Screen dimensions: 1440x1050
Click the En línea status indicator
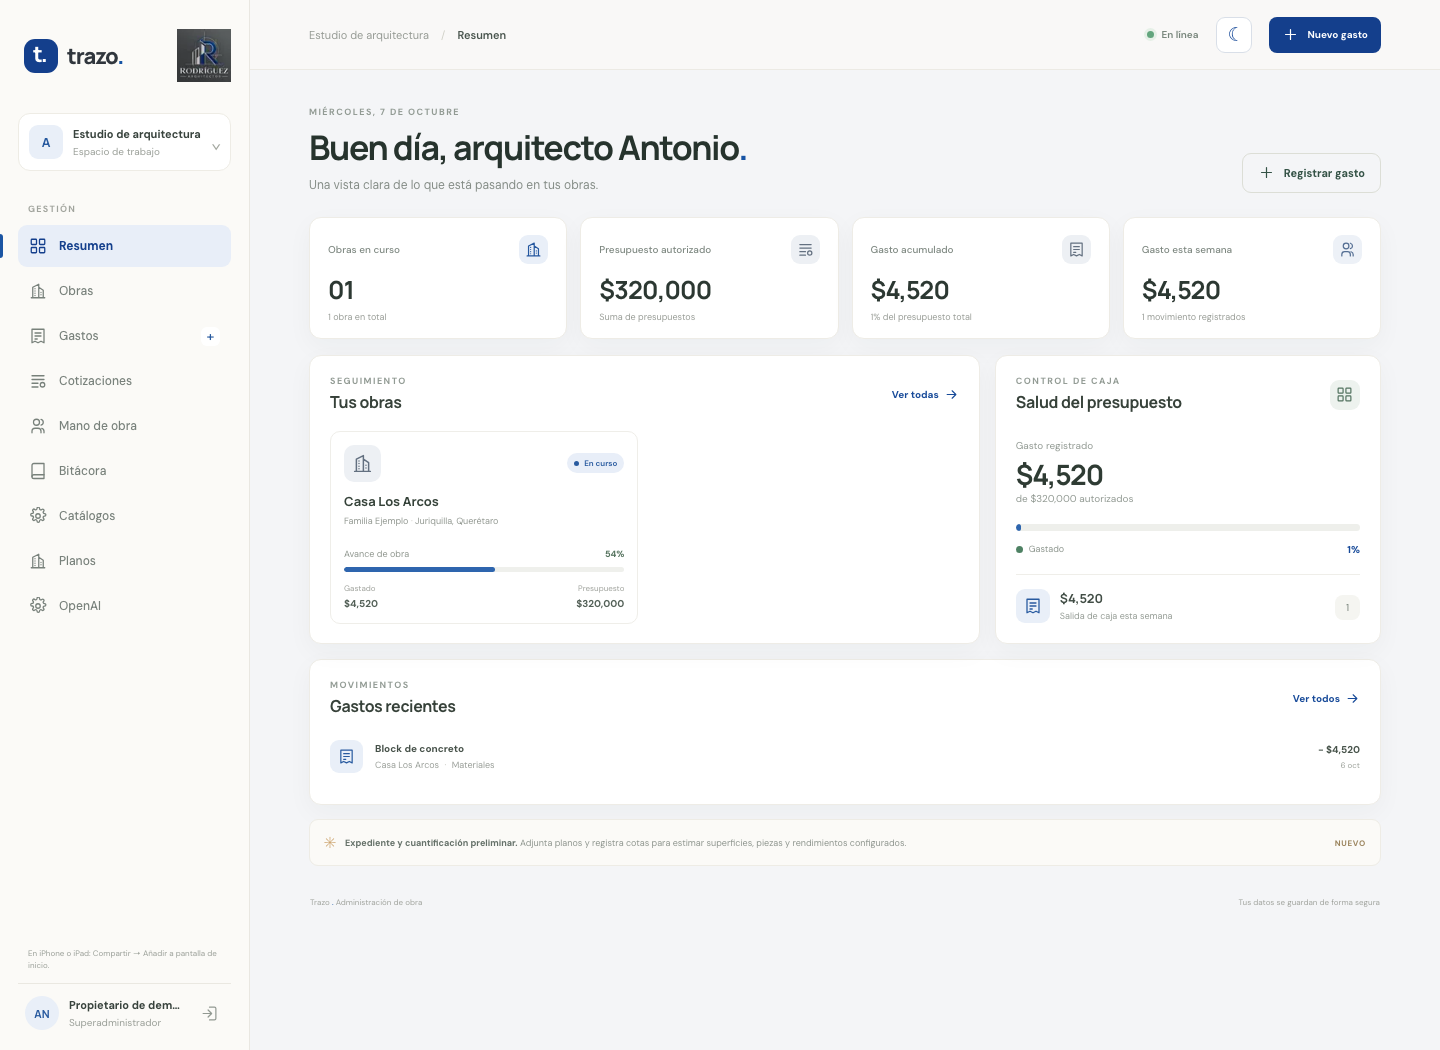point(1172,35)
